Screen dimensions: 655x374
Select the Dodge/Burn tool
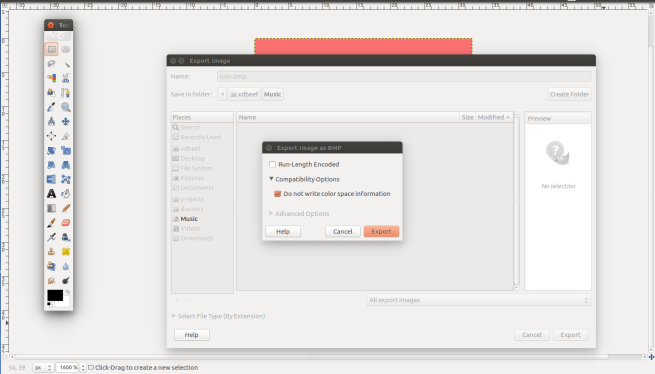pos(66,280)
